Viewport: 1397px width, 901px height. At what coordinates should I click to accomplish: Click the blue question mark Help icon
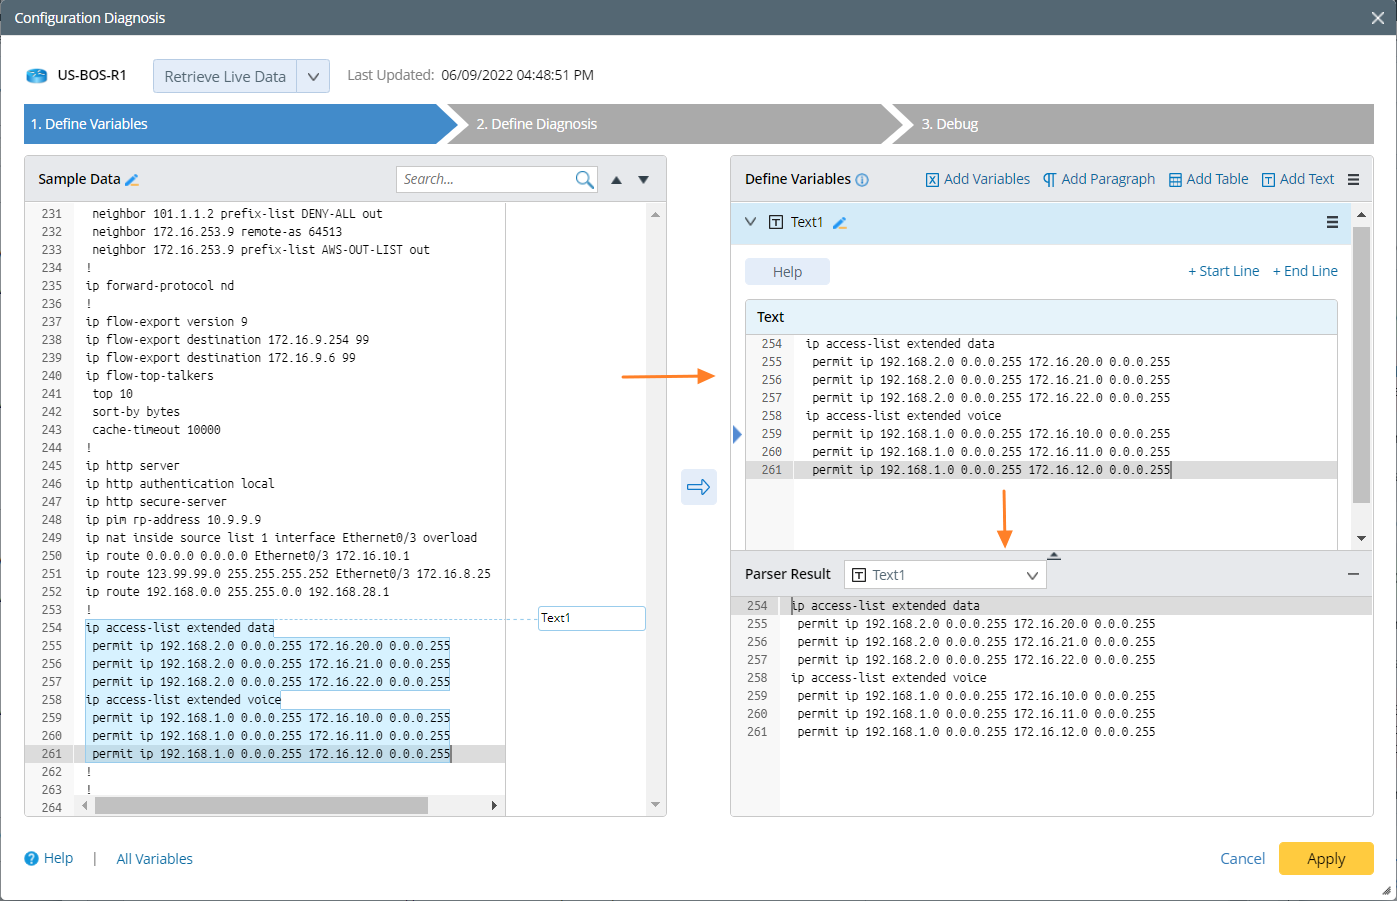pyautogui.click(x=32, y=858)
